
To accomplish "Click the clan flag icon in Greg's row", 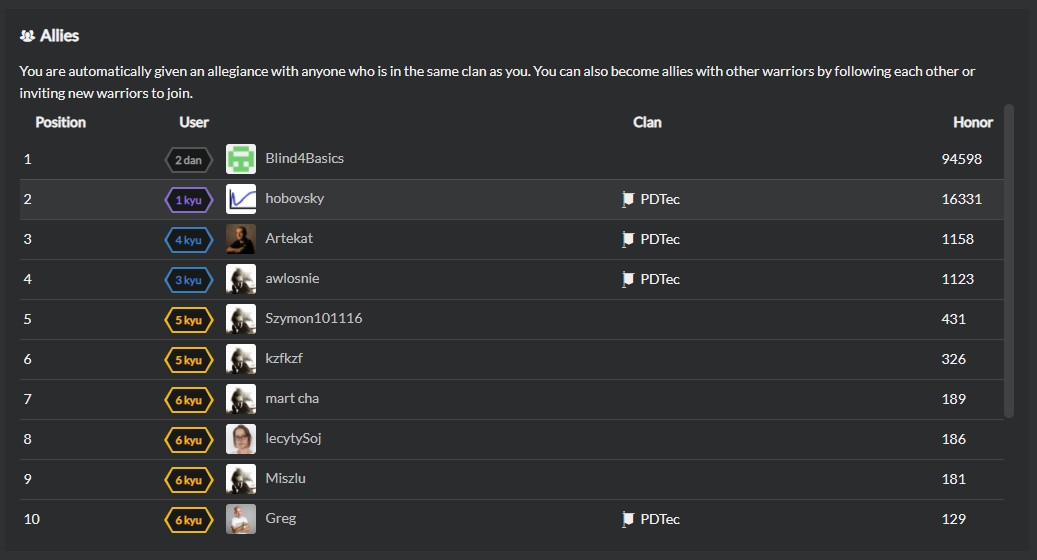I will coord(628,519).
